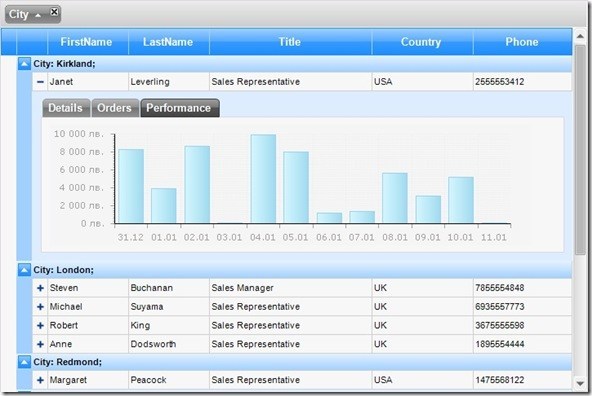Image resolution: width=592 pixels, height=396 pixels.
Task: Remove the City grouping with its X icon
Action: tap(54, 12)
